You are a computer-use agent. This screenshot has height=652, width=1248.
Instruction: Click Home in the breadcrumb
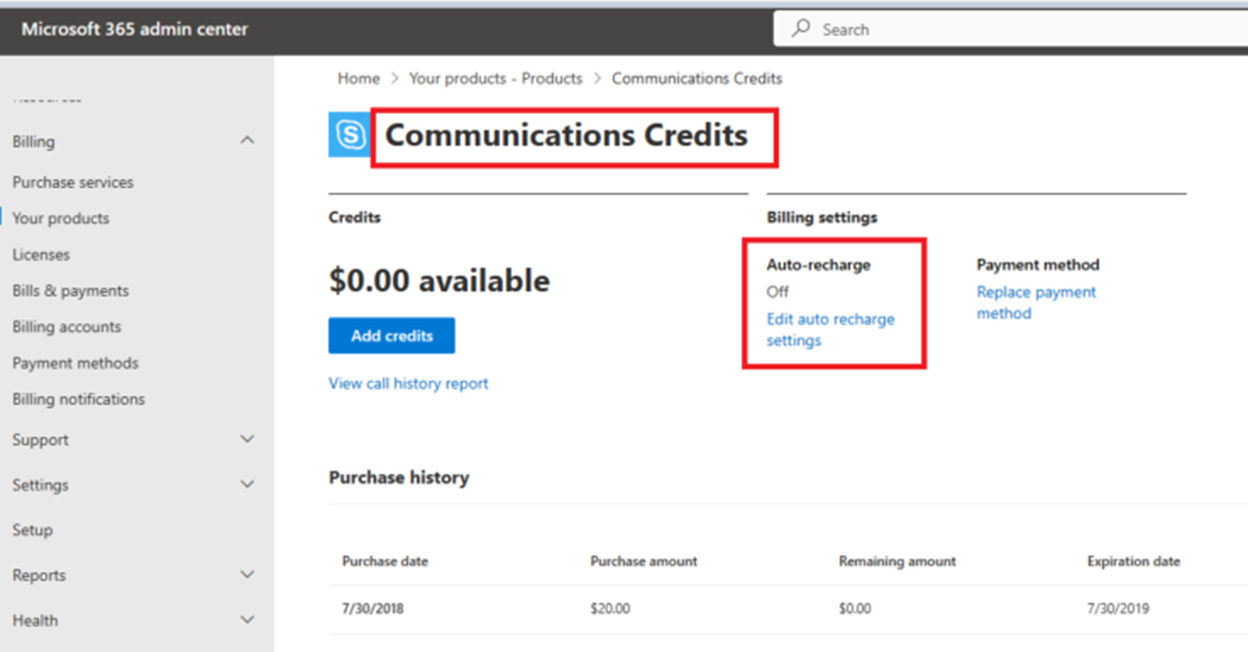(358, 78)
